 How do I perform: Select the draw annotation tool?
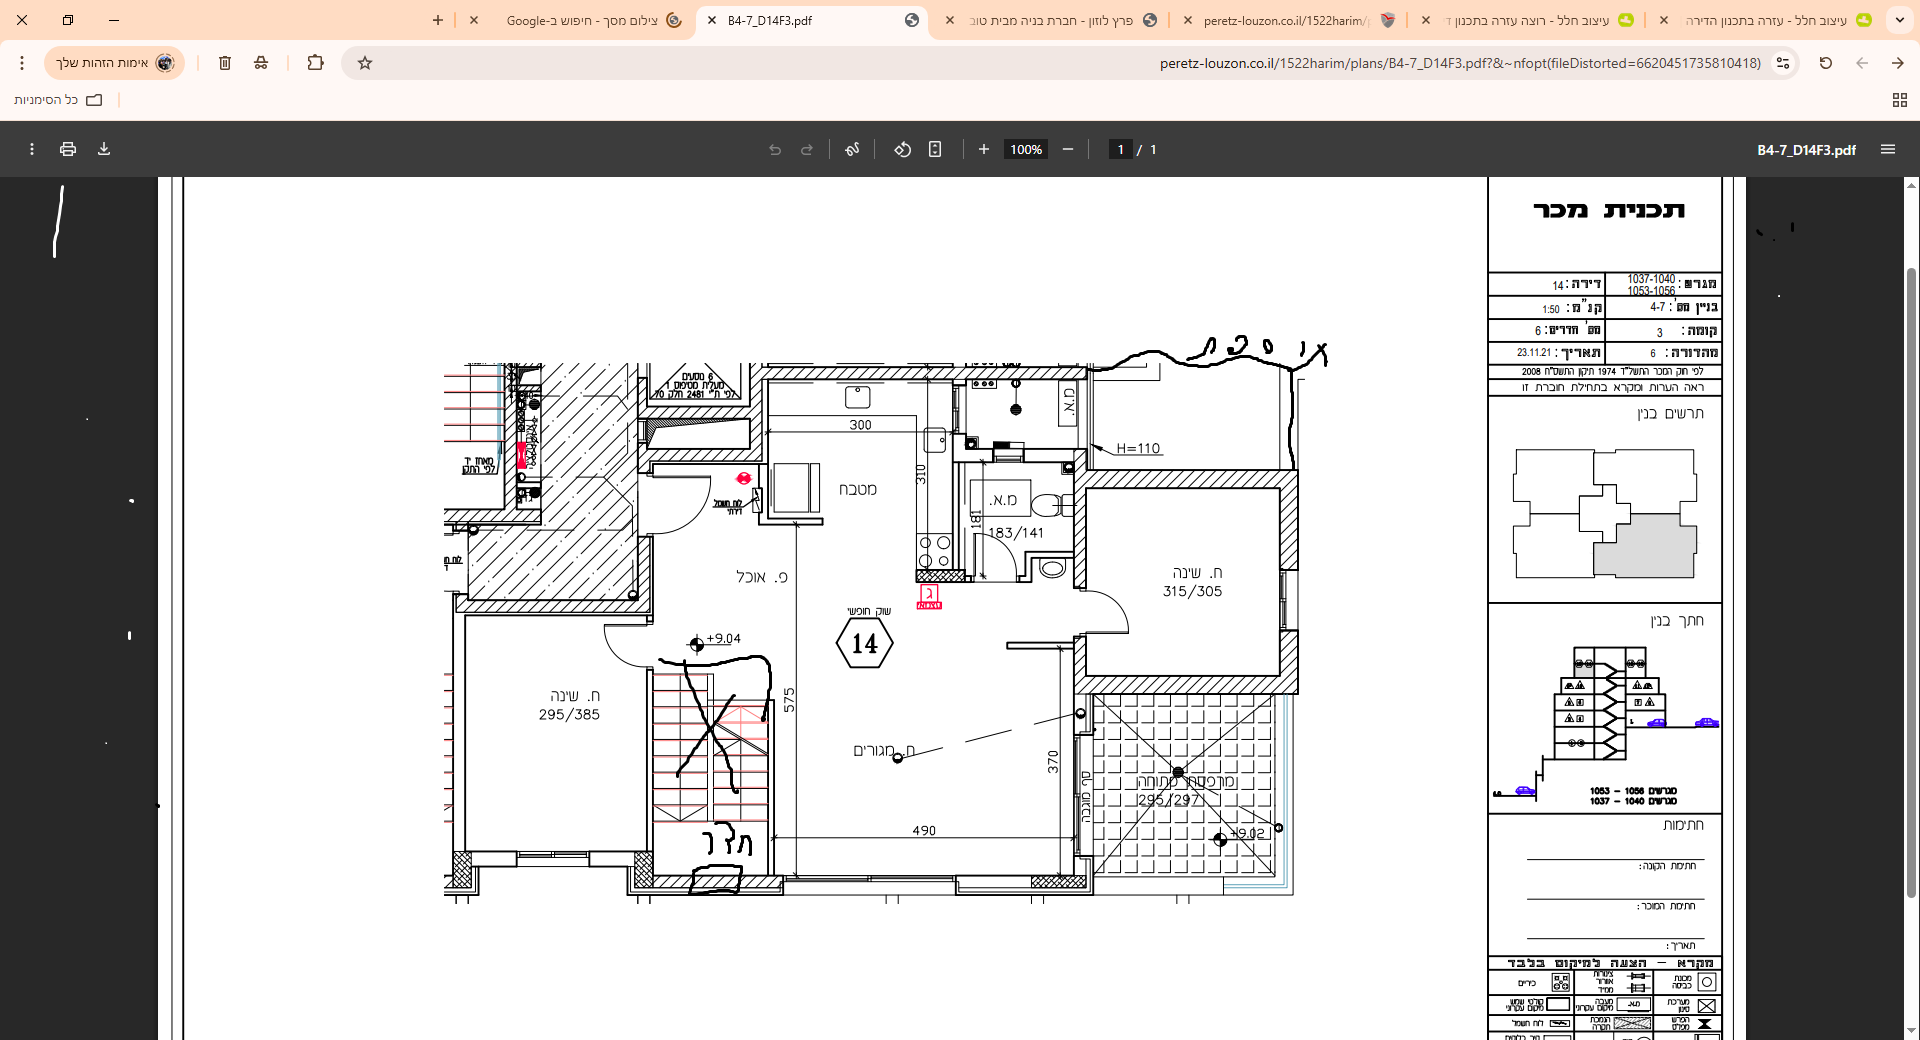tap(852, 149)
